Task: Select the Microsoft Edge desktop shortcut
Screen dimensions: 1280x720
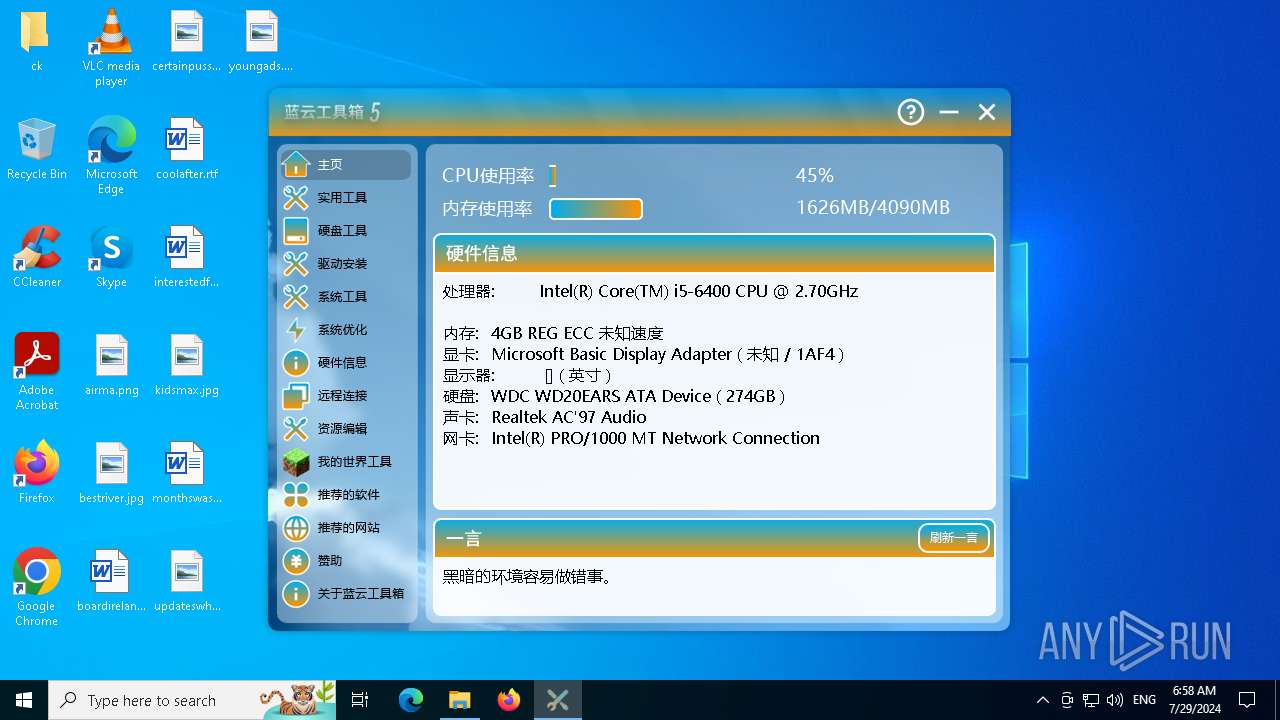Action: click(111, 156)
